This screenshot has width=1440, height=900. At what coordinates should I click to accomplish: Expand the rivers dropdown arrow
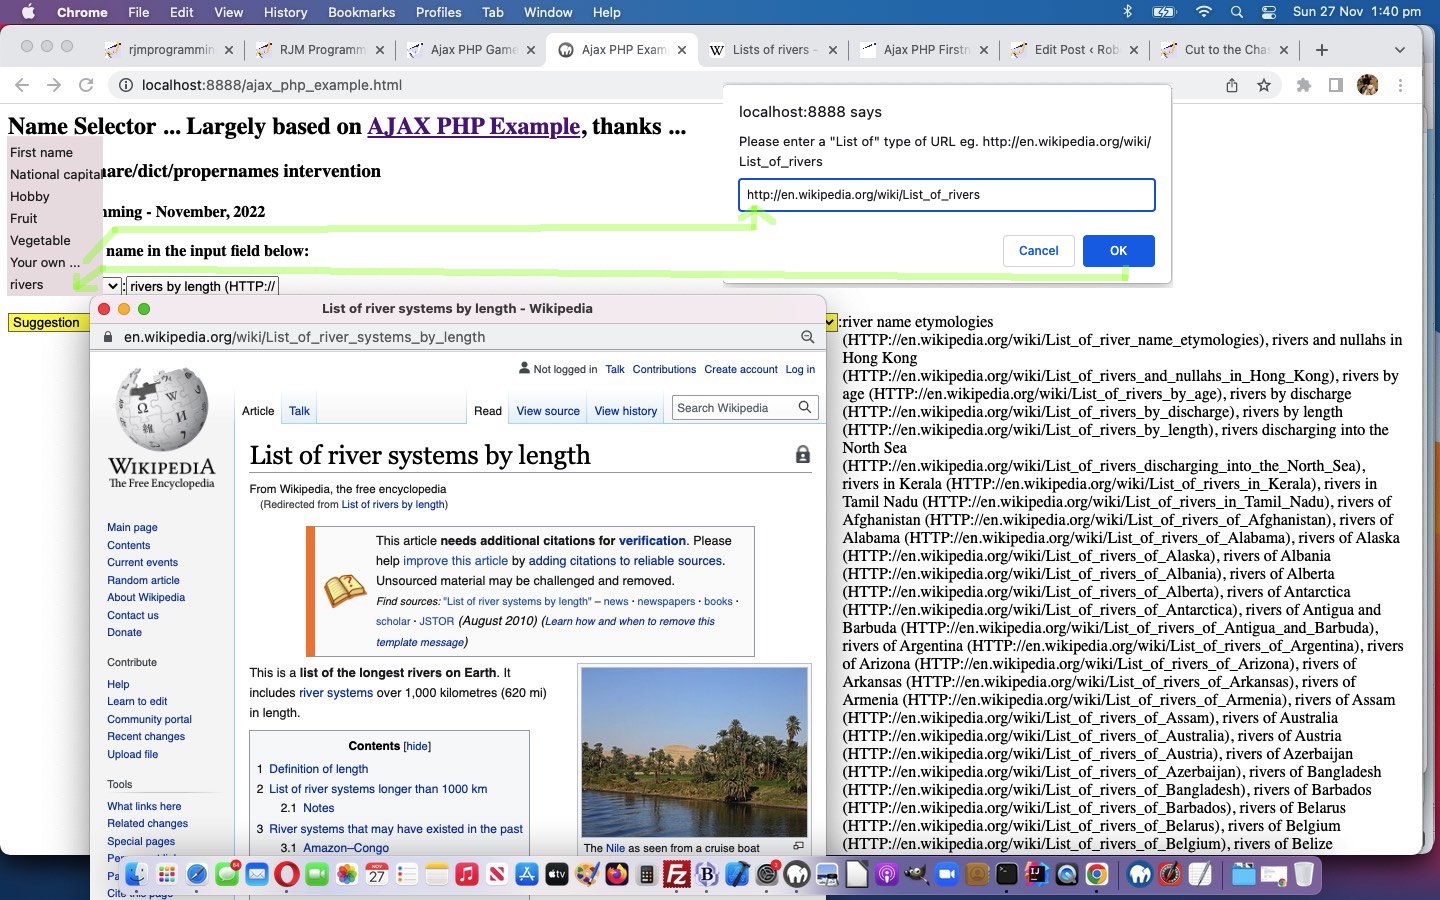point(112,286)
